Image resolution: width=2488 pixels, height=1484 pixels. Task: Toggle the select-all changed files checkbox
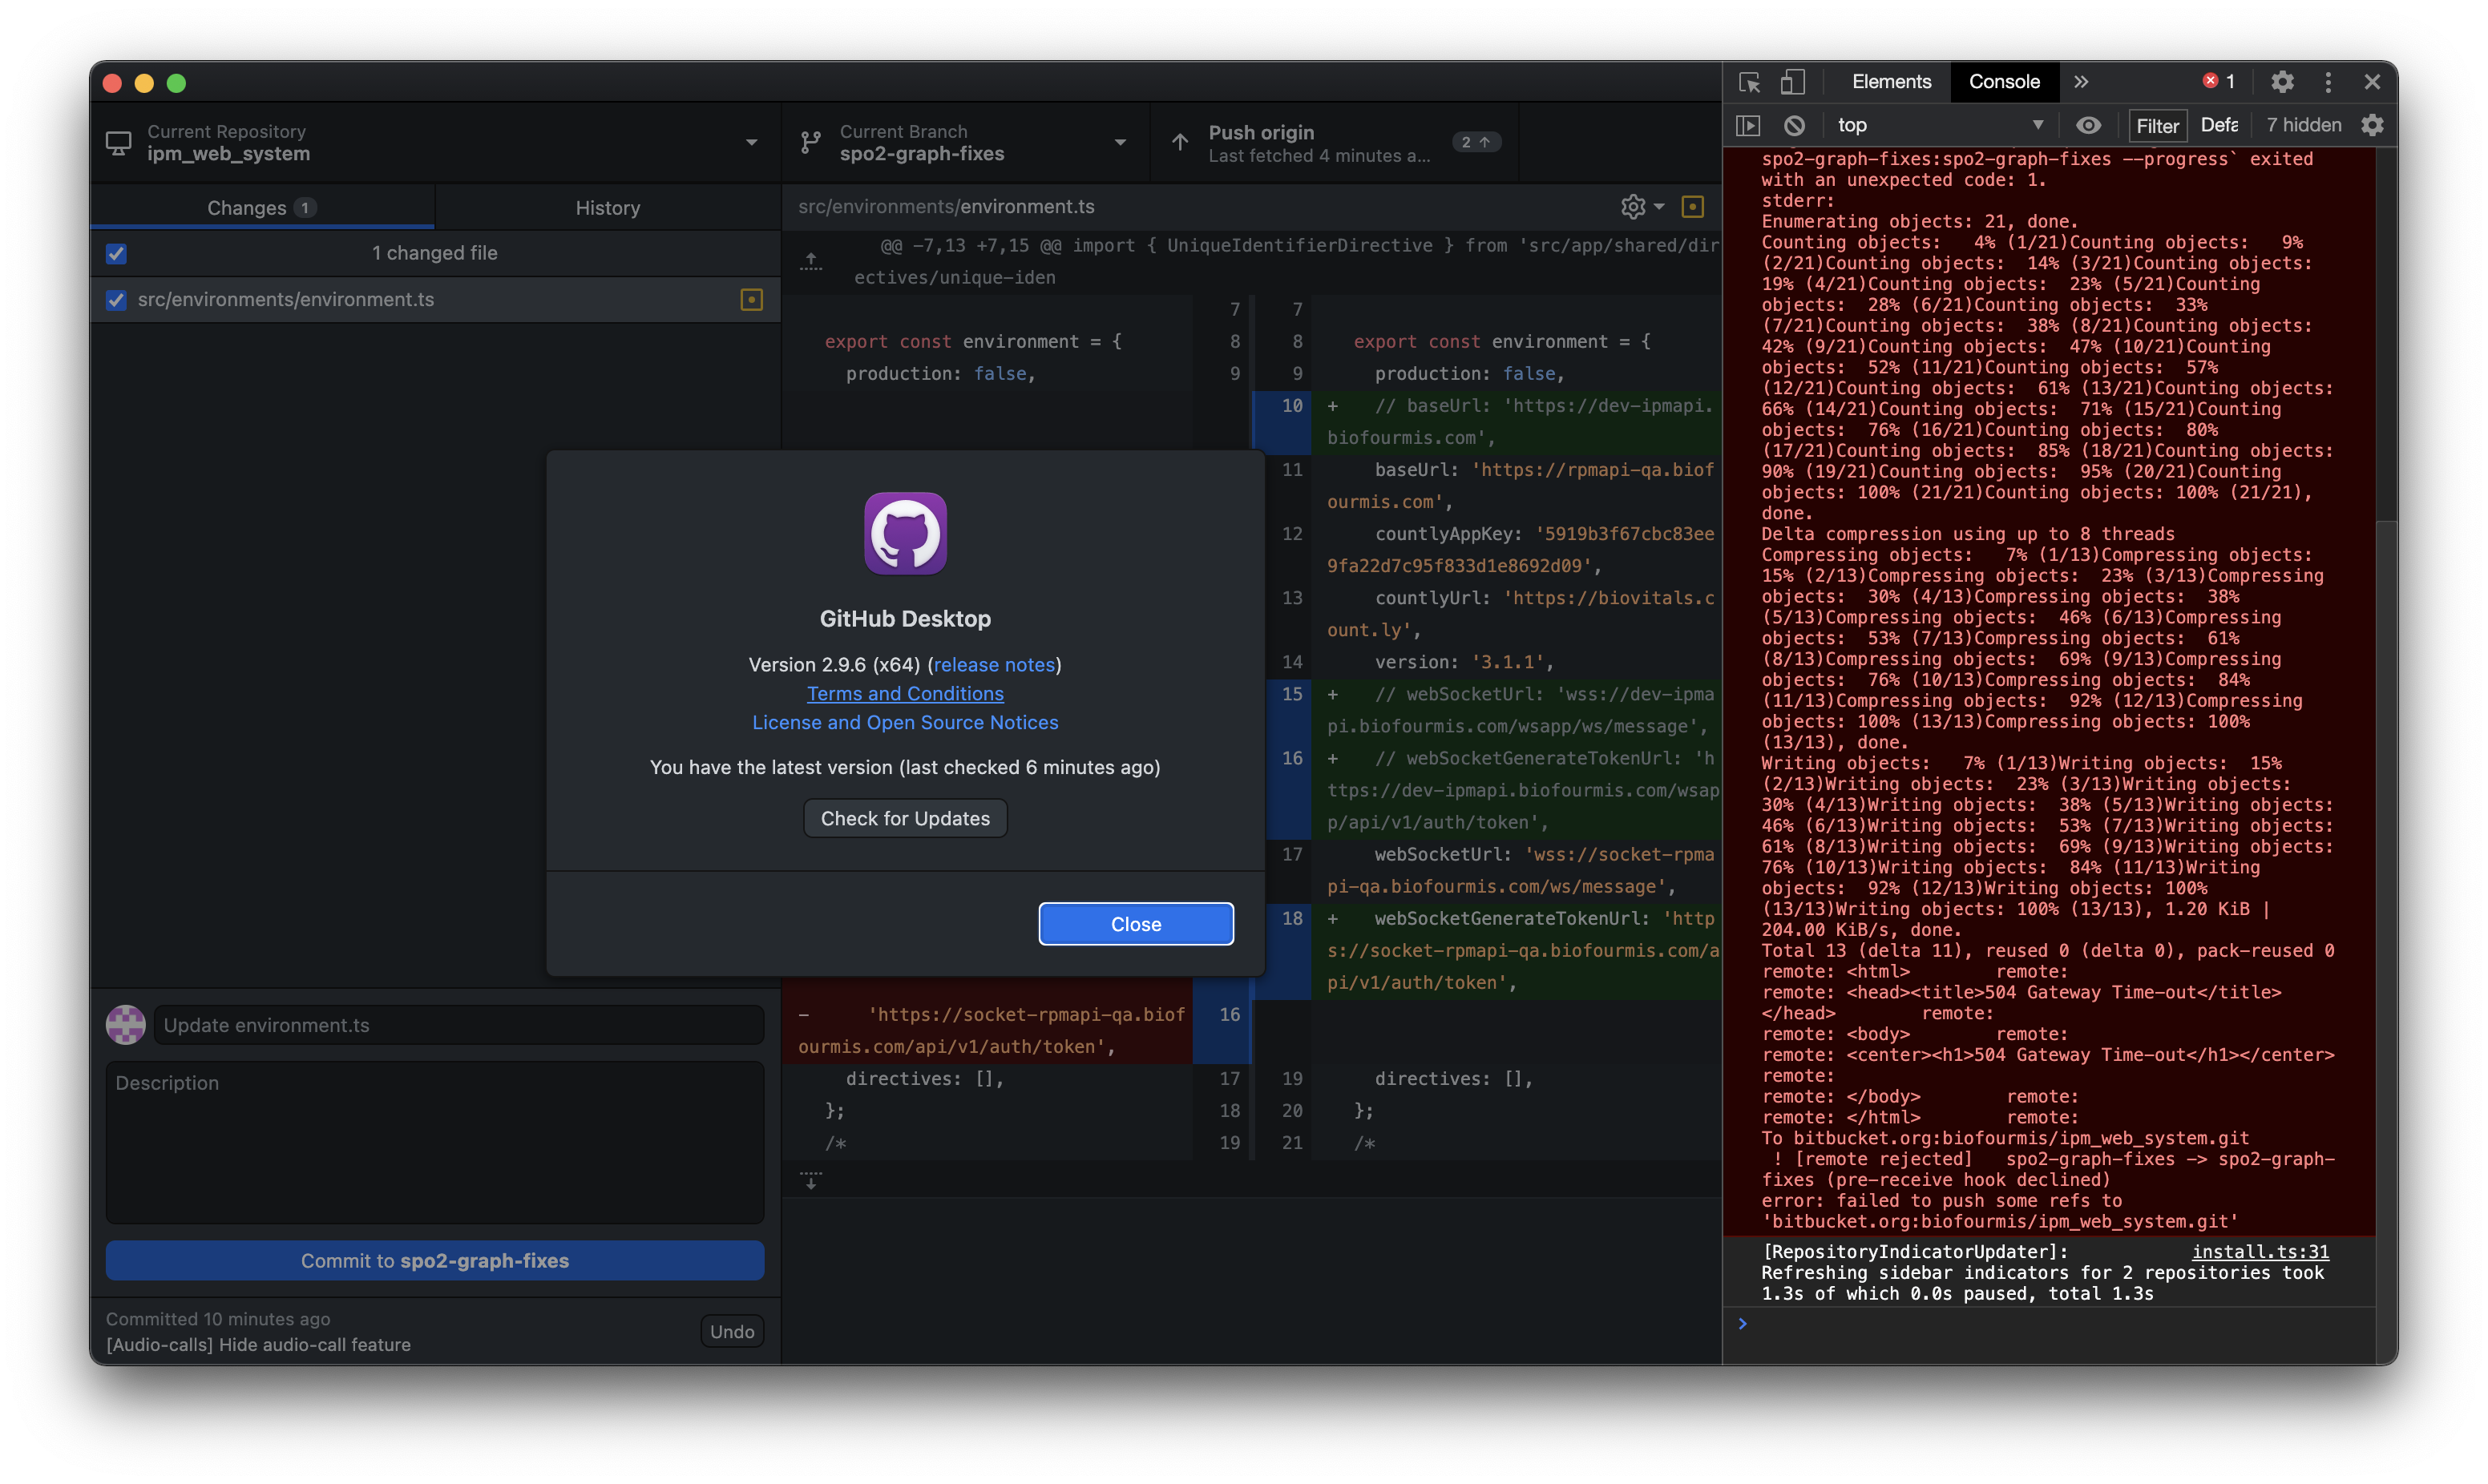(x=116, y=253)
